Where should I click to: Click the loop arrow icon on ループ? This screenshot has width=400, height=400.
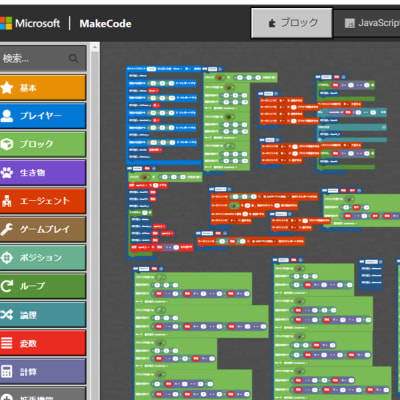click(7, 286)
